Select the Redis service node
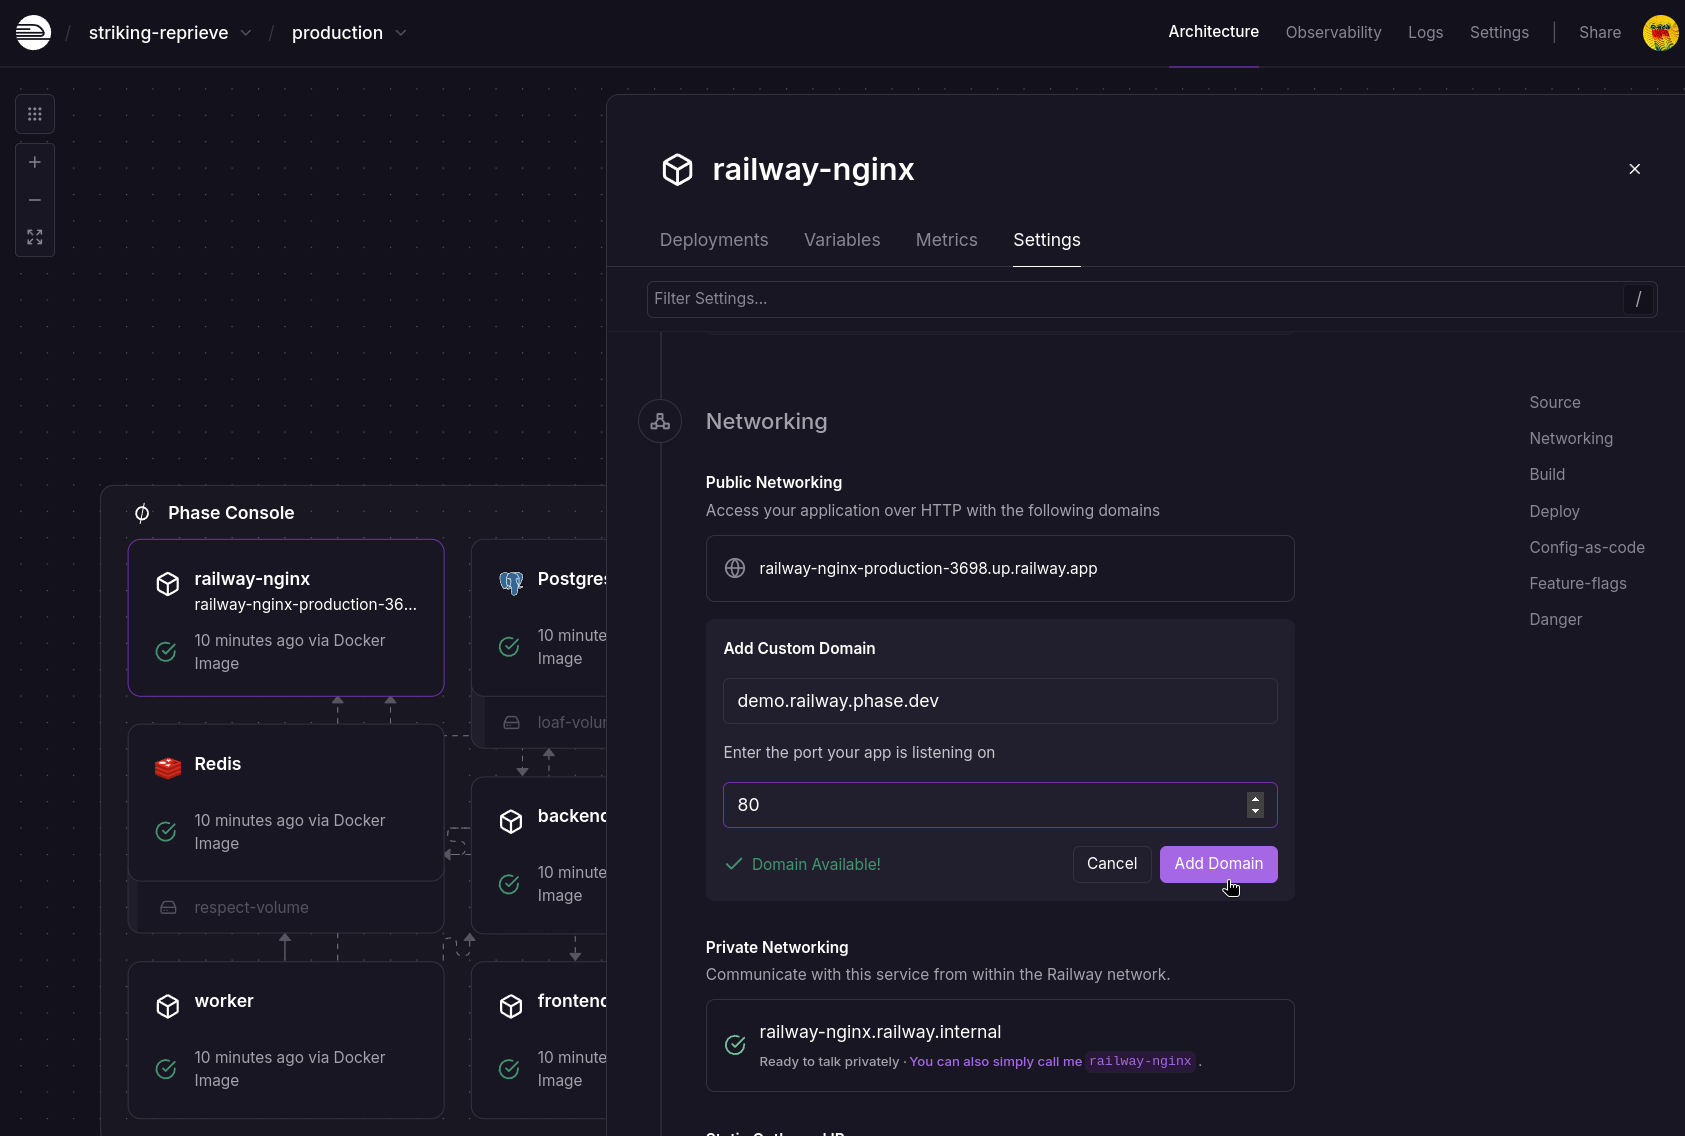The height and width of the screenshot is (1136, 1685). [286, 802]
